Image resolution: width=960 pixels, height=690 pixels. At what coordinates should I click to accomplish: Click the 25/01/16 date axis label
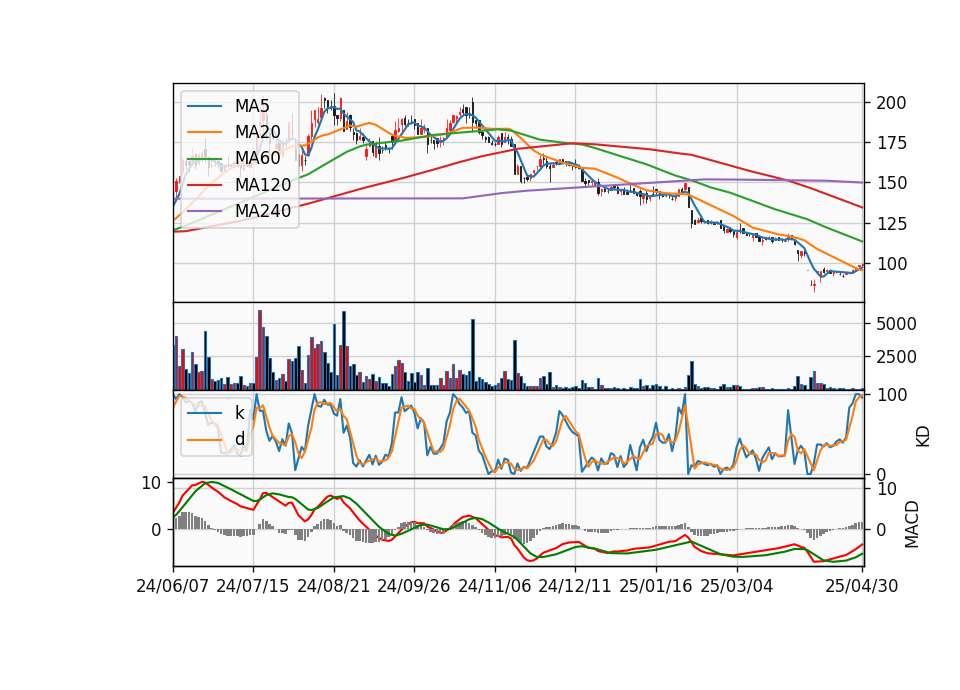656,586
